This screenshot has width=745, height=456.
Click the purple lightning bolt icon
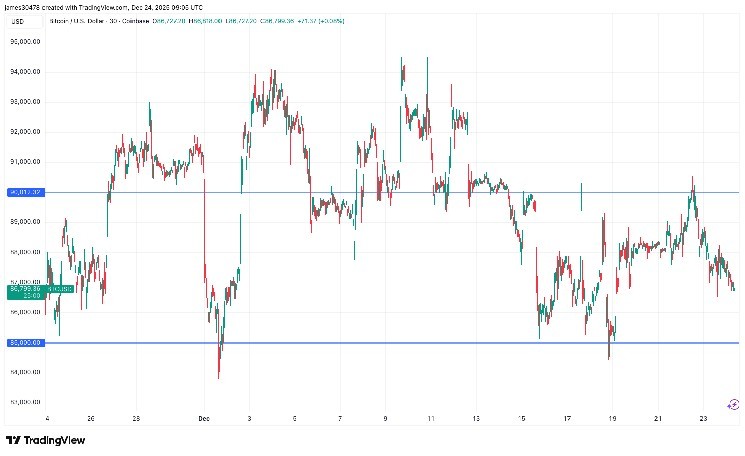[x=733, y=404]
